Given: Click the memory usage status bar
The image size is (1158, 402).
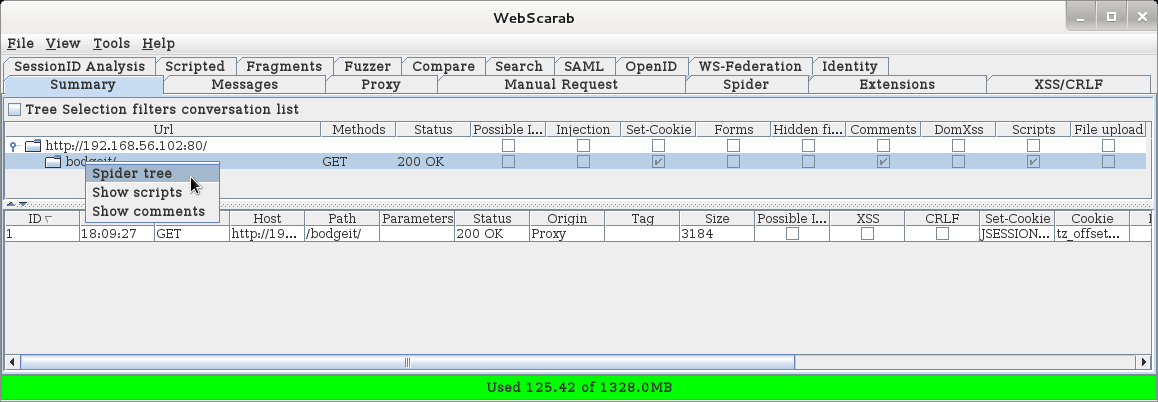Looking at the screenshot, I should (x=579, y=387).
